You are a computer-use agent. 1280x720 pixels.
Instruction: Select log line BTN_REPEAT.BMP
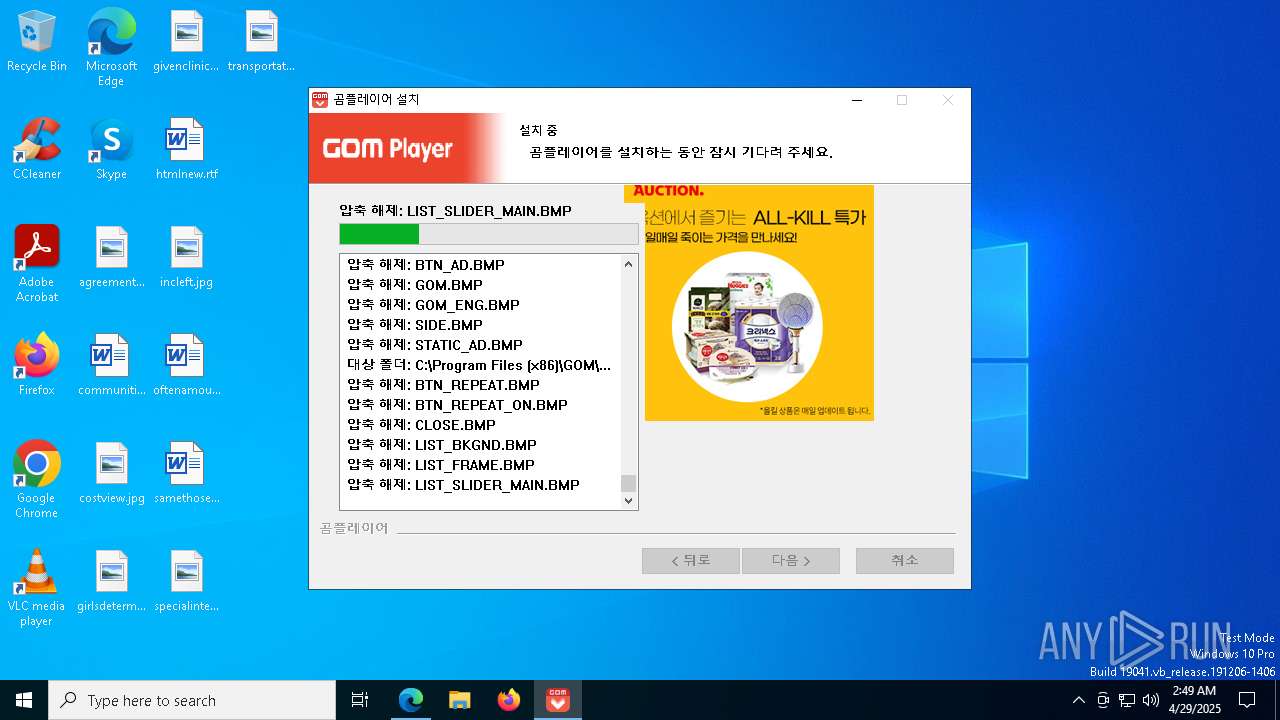[x=442, y=385]
